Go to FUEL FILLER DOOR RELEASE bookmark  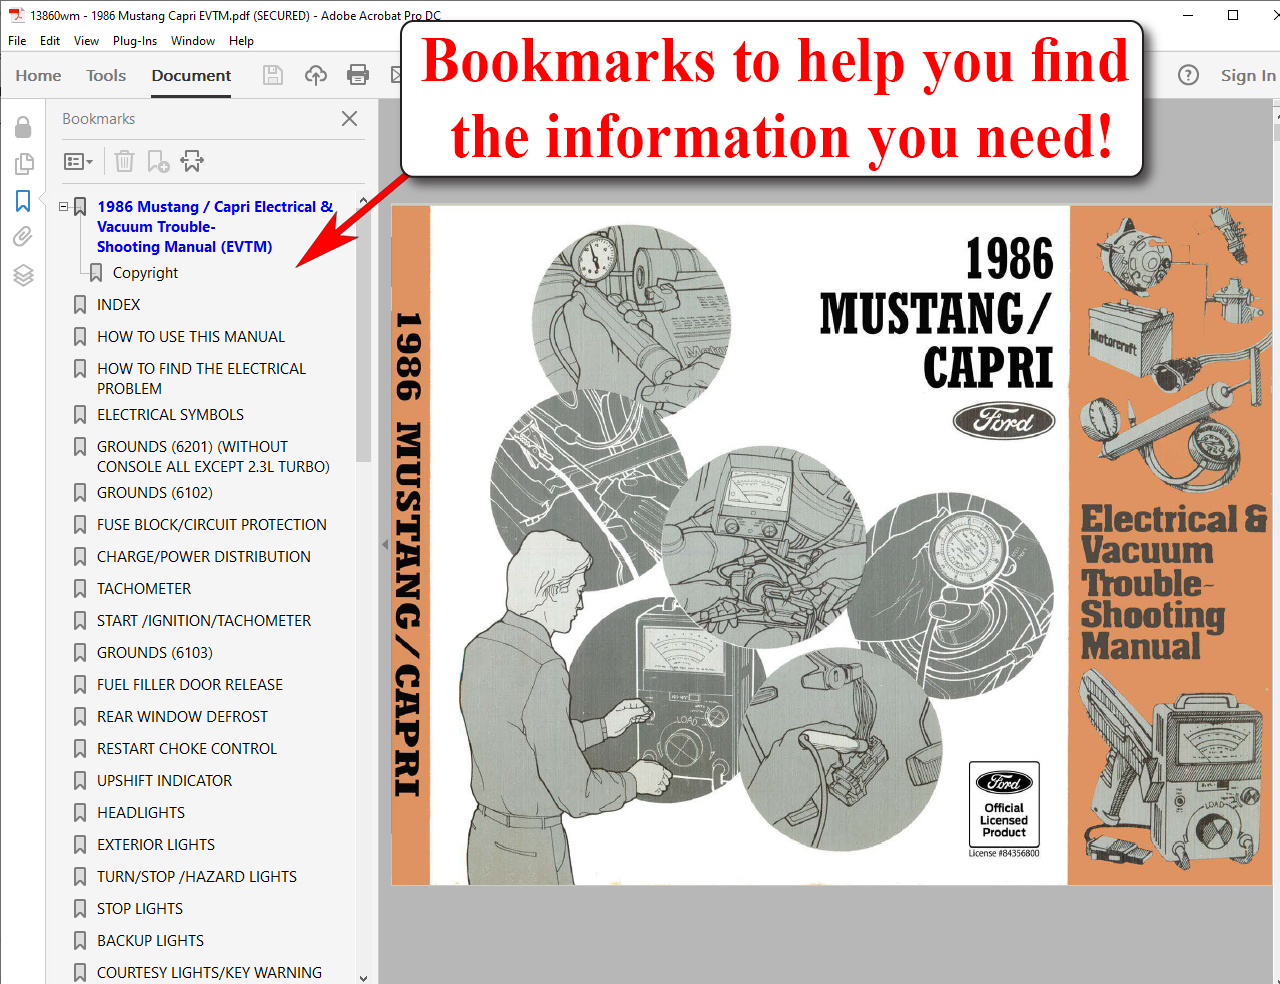pyautogui.click(x=190, y=685)
